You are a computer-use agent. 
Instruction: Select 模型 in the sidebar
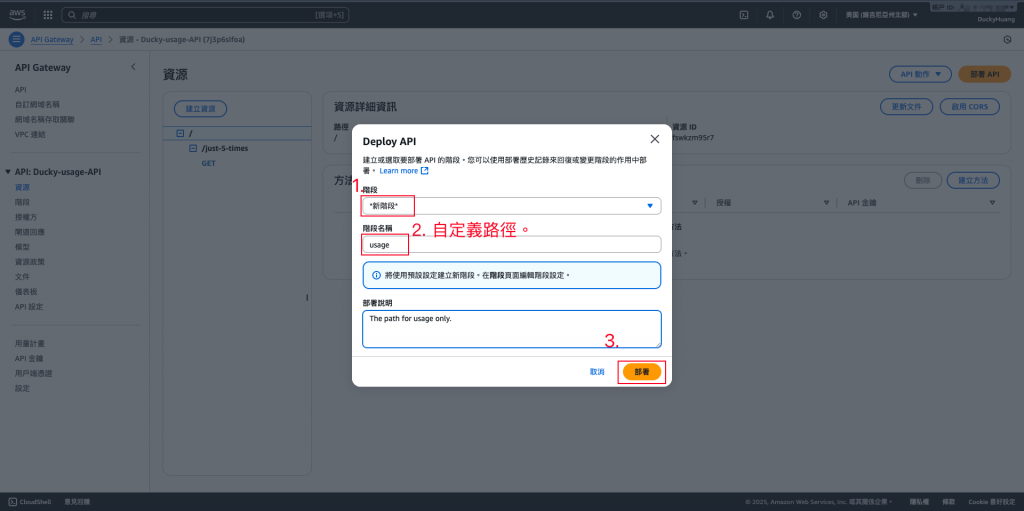pos(22,247)
